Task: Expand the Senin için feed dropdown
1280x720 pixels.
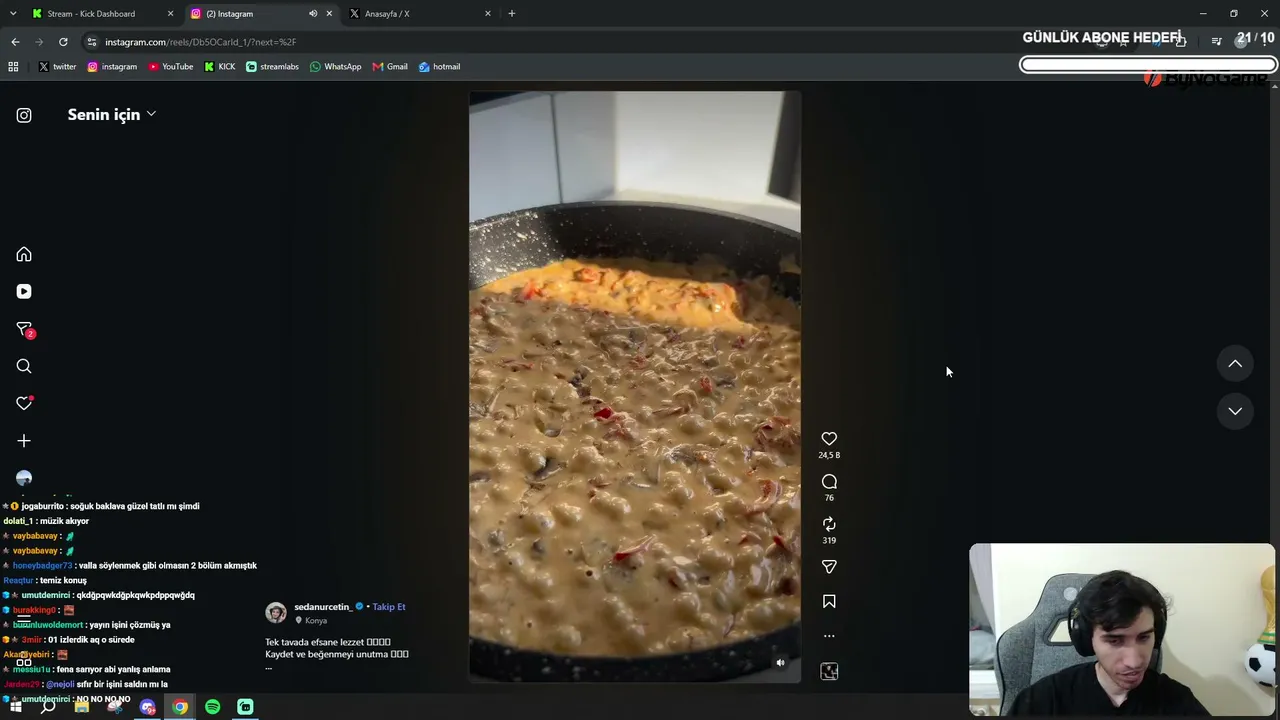Action: (x=112, y=115)
